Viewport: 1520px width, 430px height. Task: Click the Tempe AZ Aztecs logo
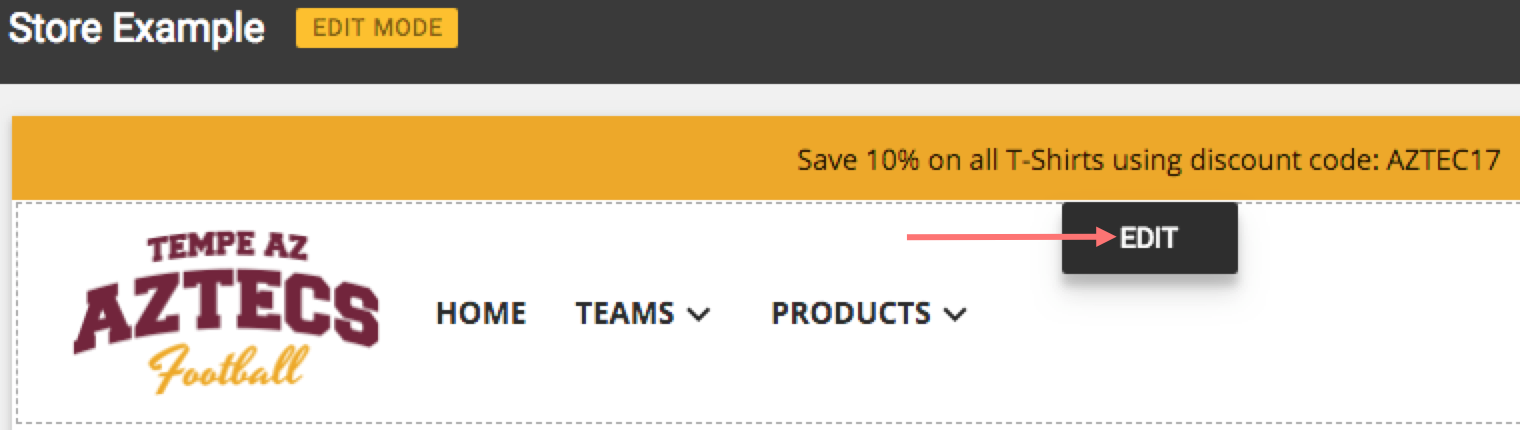point(226,314)
